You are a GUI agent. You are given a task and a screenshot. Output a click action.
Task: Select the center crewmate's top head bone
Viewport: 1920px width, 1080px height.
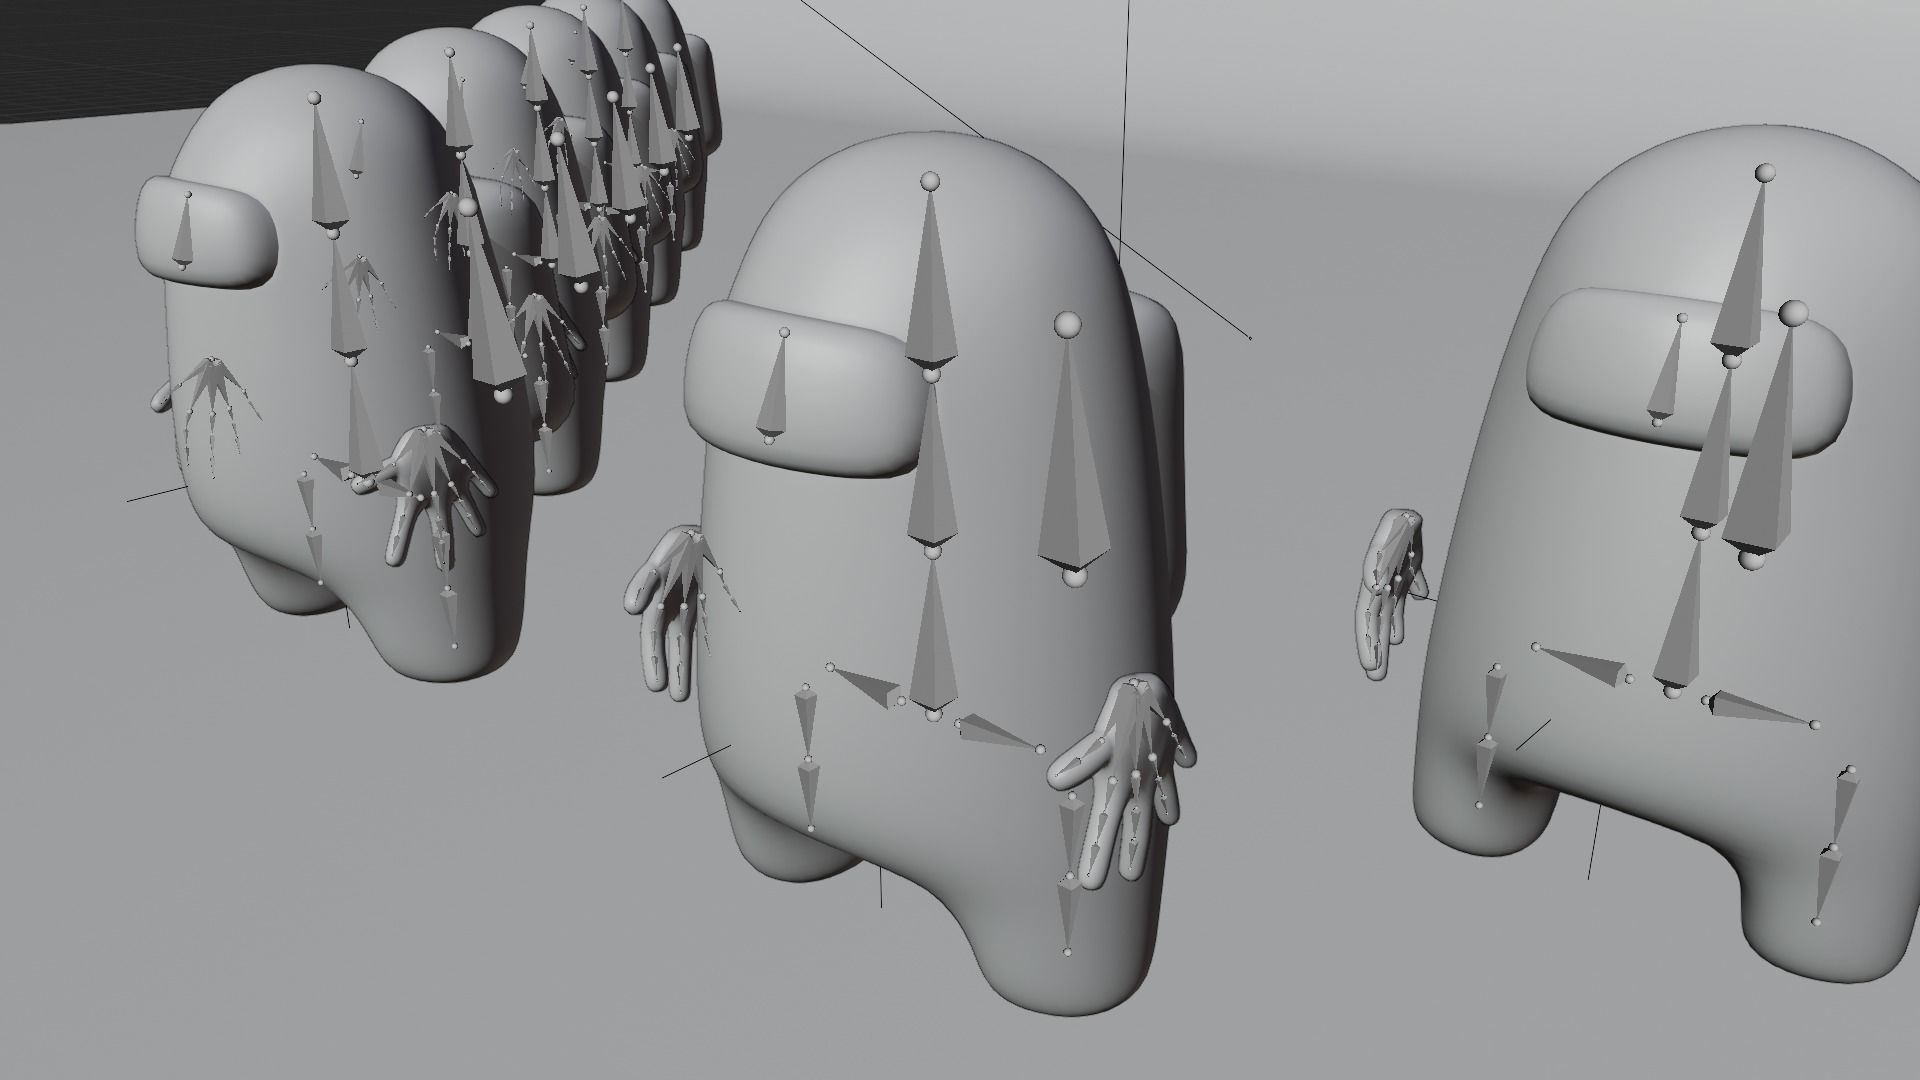click(x=930, y=277)
